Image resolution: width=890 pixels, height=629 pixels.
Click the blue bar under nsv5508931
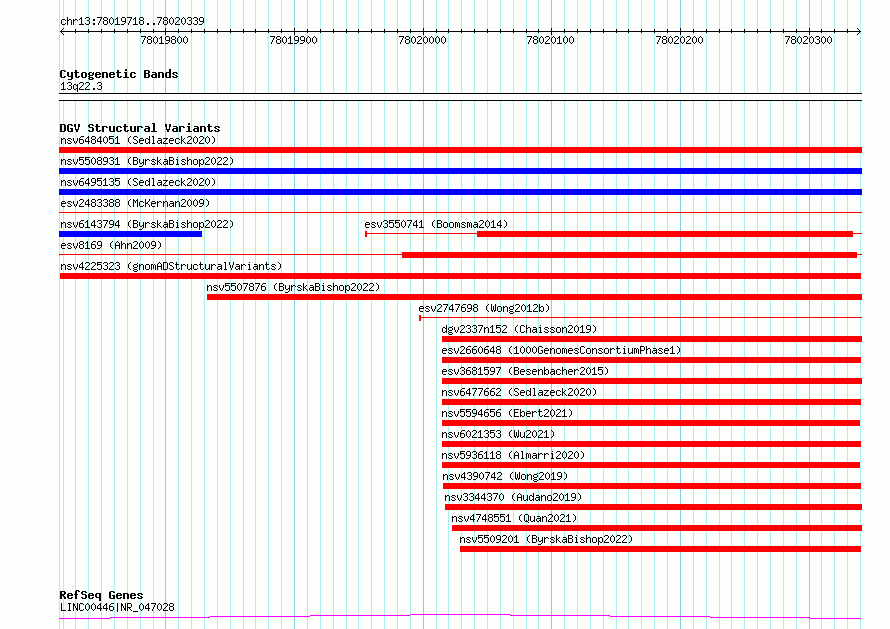point(460,171)
